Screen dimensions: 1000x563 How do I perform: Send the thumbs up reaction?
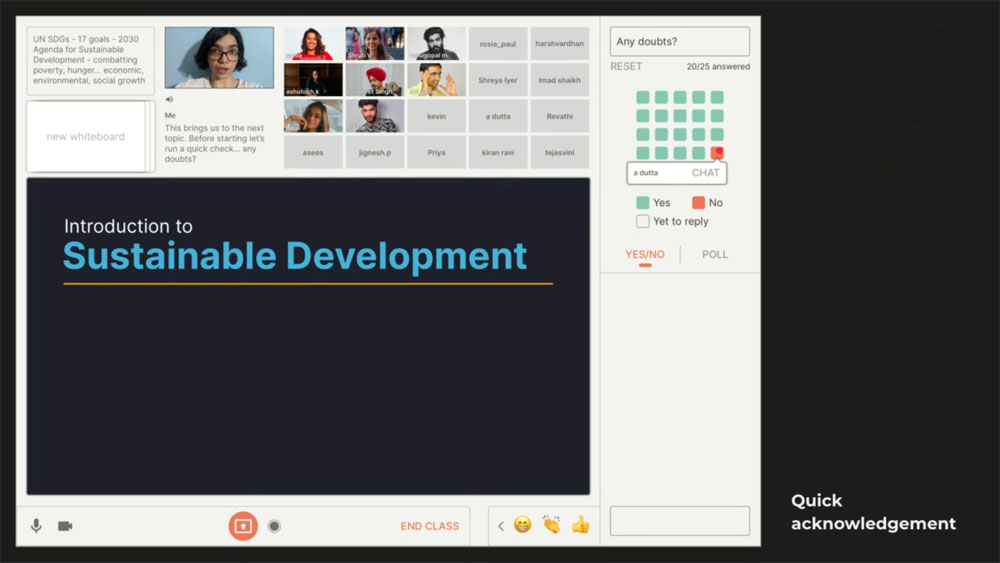pos(580,525)
